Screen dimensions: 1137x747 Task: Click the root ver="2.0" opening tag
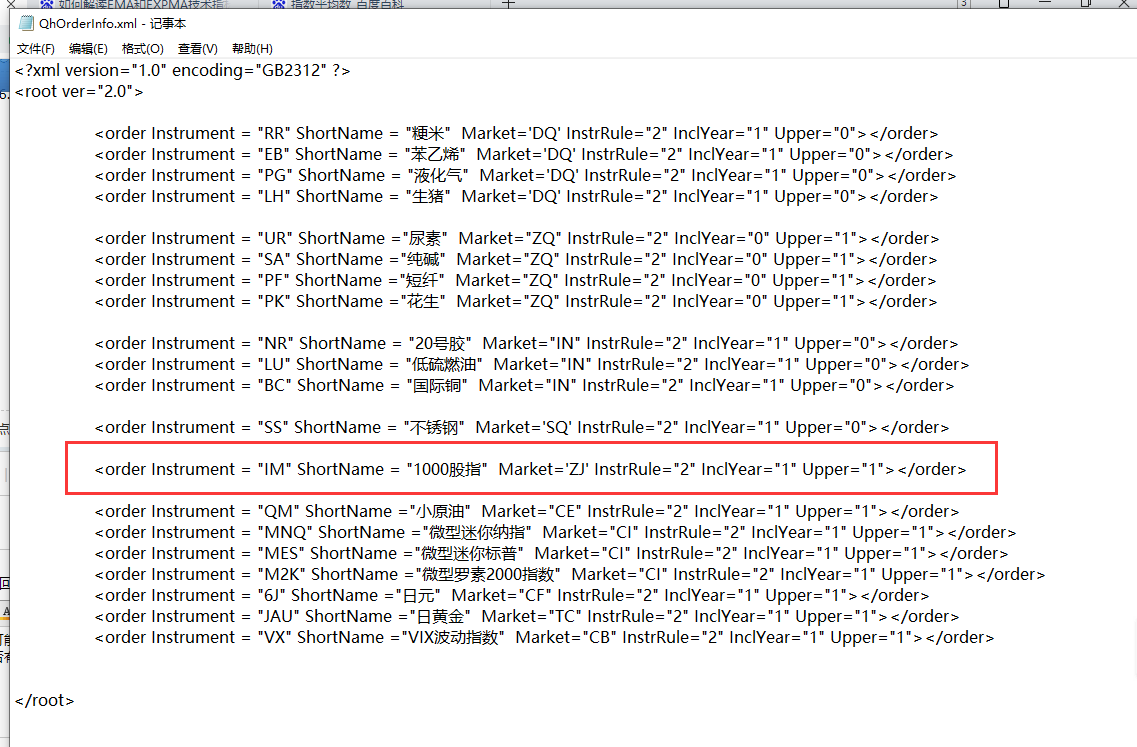[x=79, y=91]
